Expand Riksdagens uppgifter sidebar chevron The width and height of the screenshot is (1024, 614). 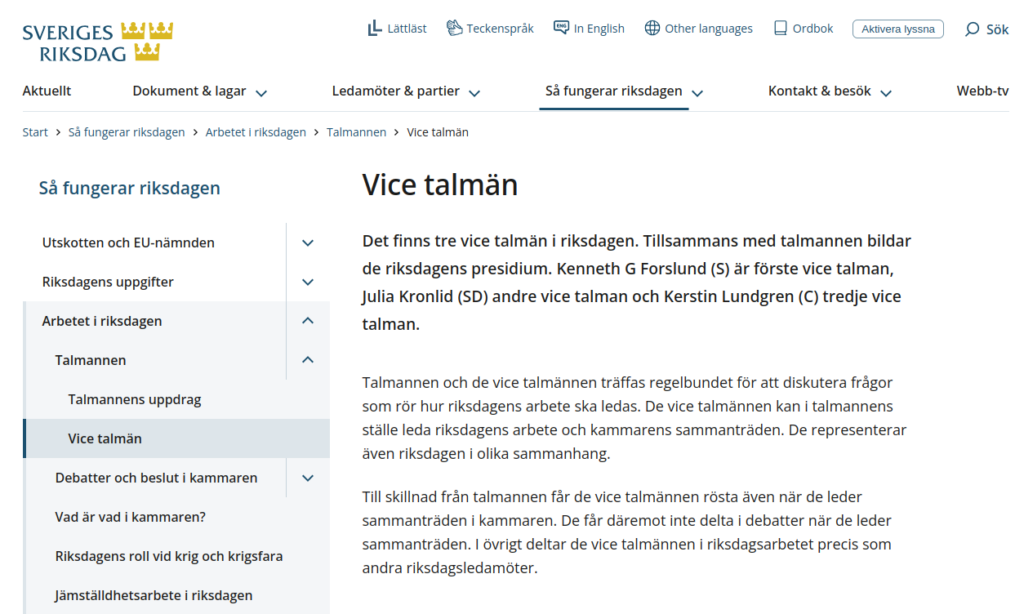click(x=308, y=282)
